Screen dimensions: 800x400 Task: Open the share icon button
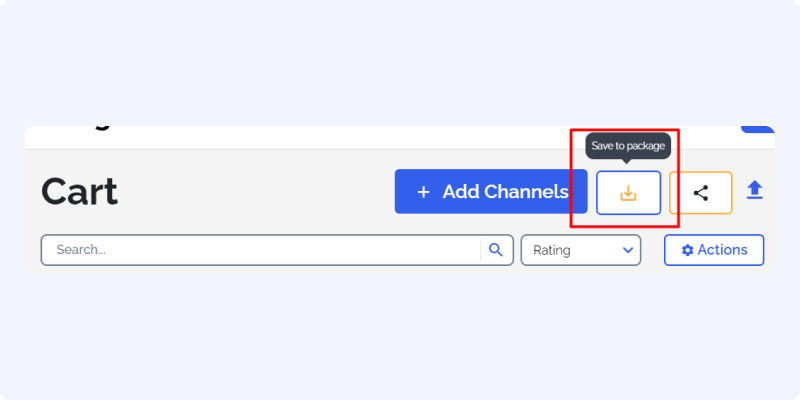[x=701, y=193]
